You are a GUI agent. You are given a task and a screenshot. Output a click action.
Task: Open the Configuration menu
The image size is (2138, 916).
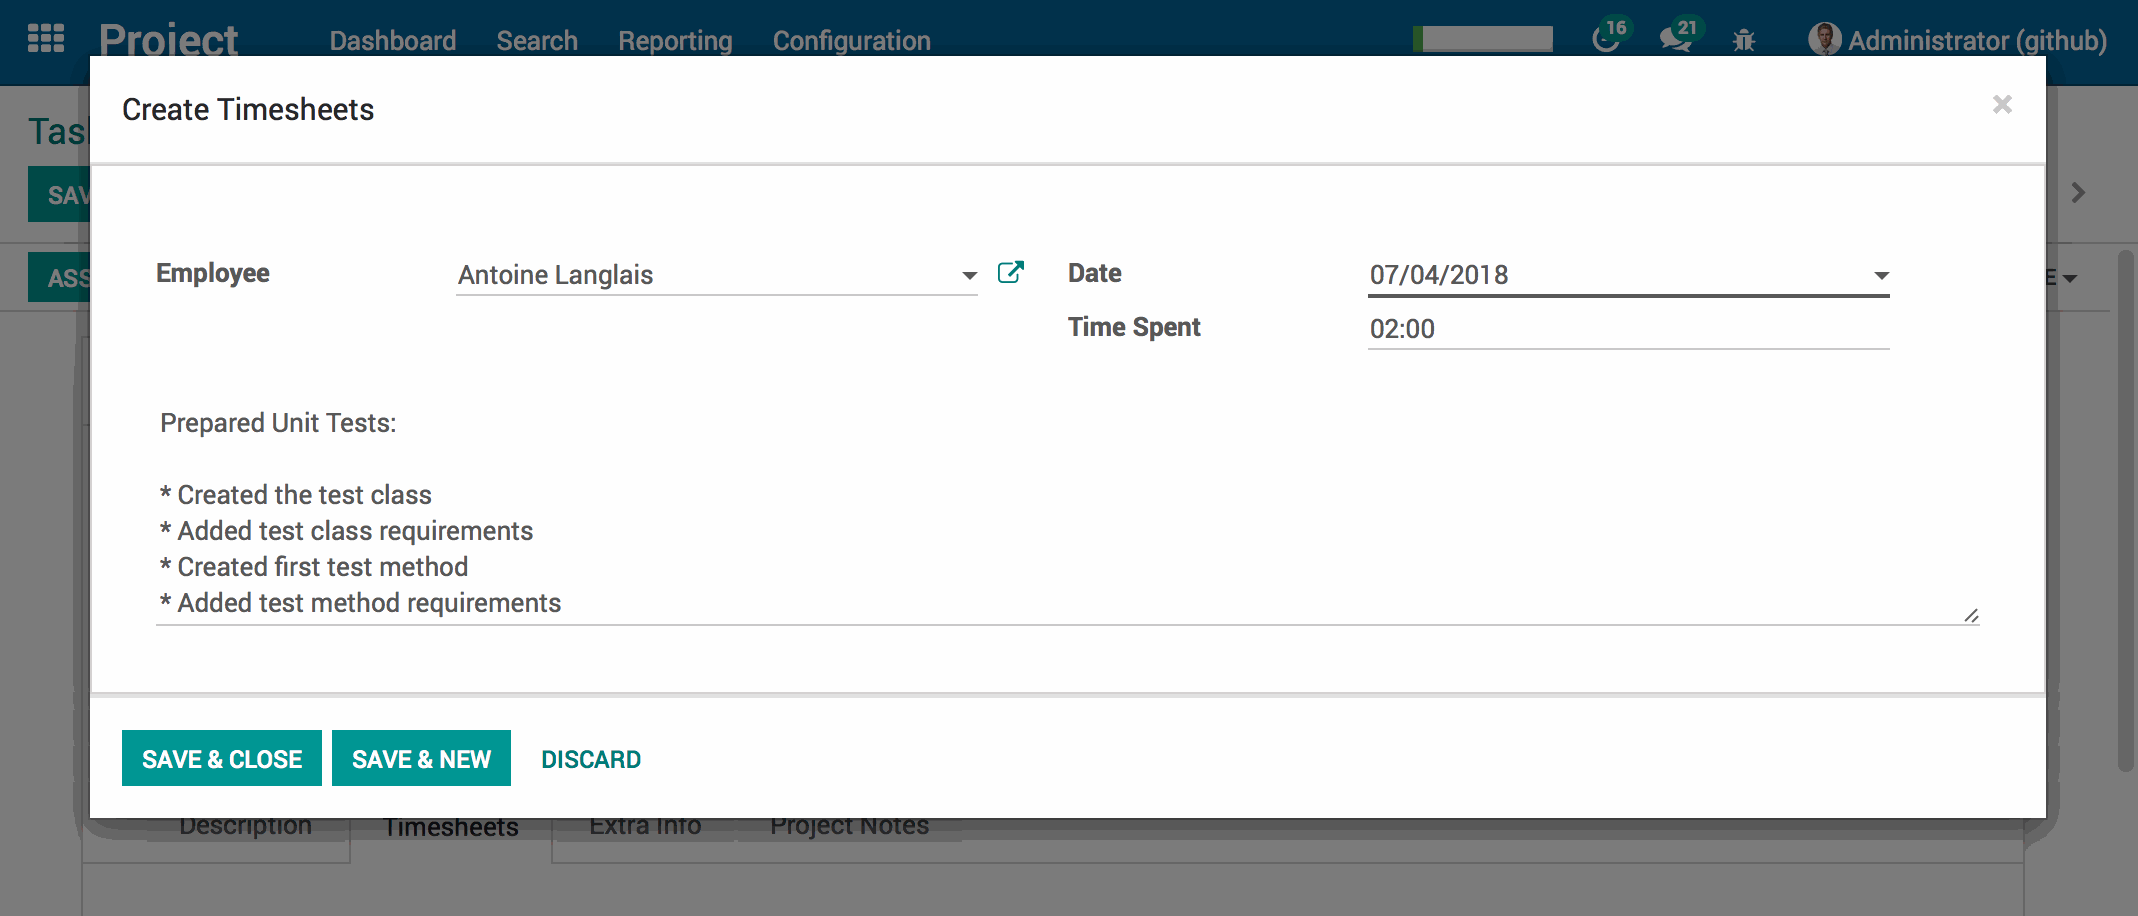[x=851, y=41]
